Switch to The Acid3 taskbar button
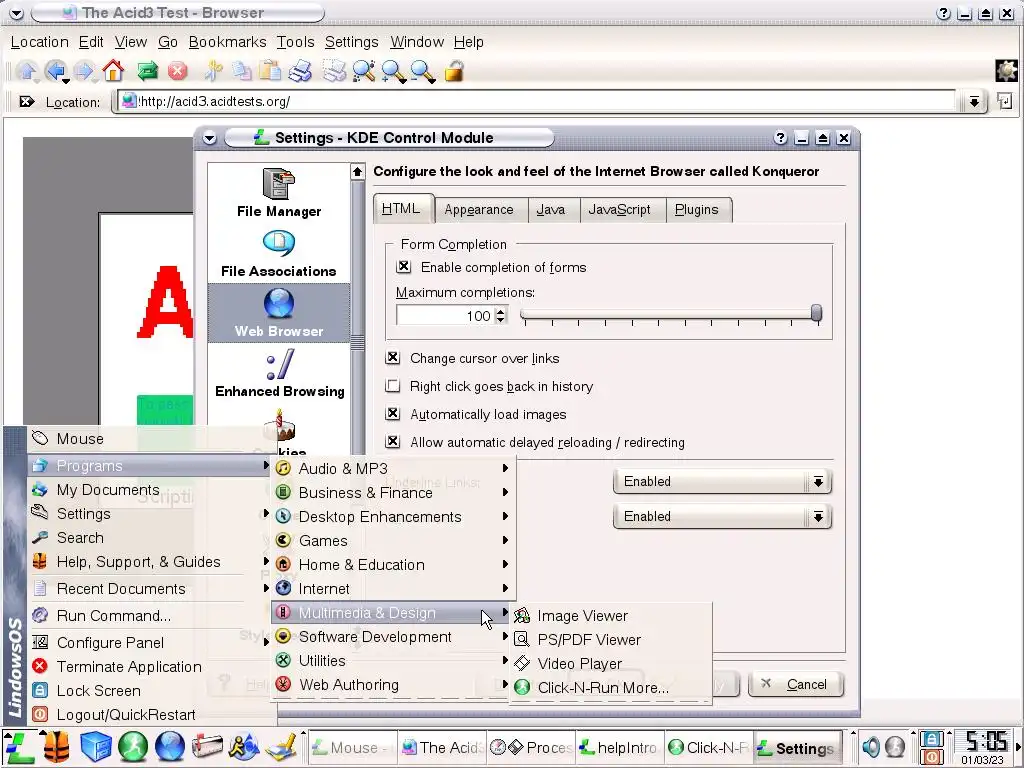The width and height of the screenshot is (1024, 768). click(x=442, y=747)
